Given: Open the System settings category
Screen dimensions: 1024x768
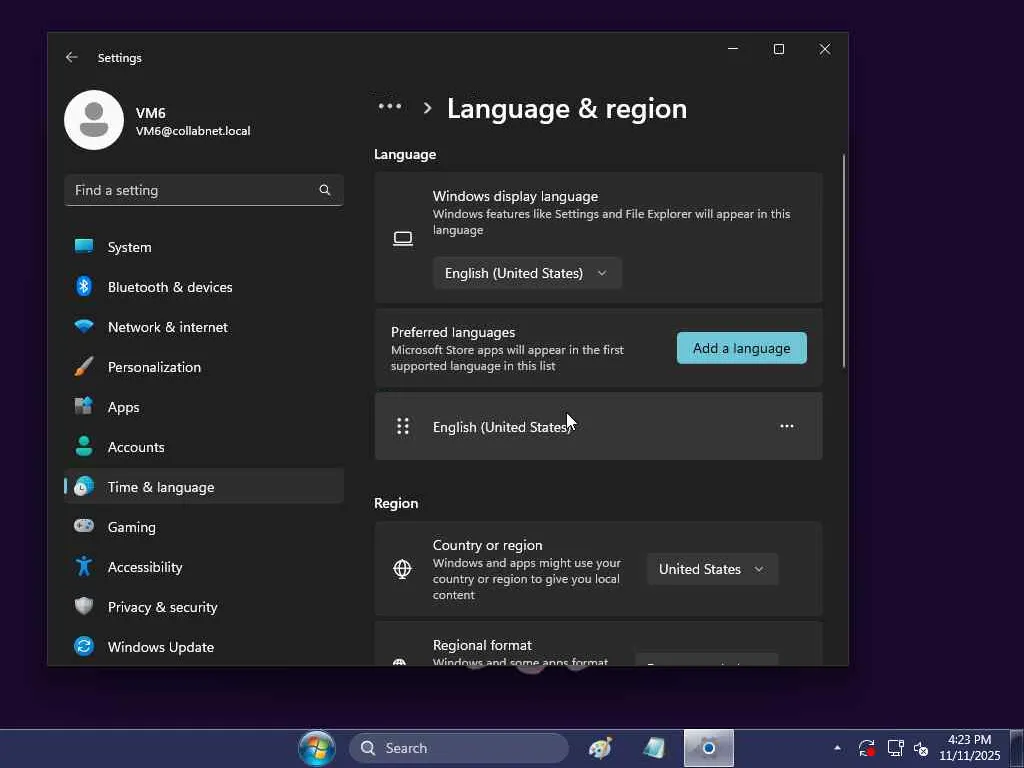Looking at the screenshot, I should point(204,247).
